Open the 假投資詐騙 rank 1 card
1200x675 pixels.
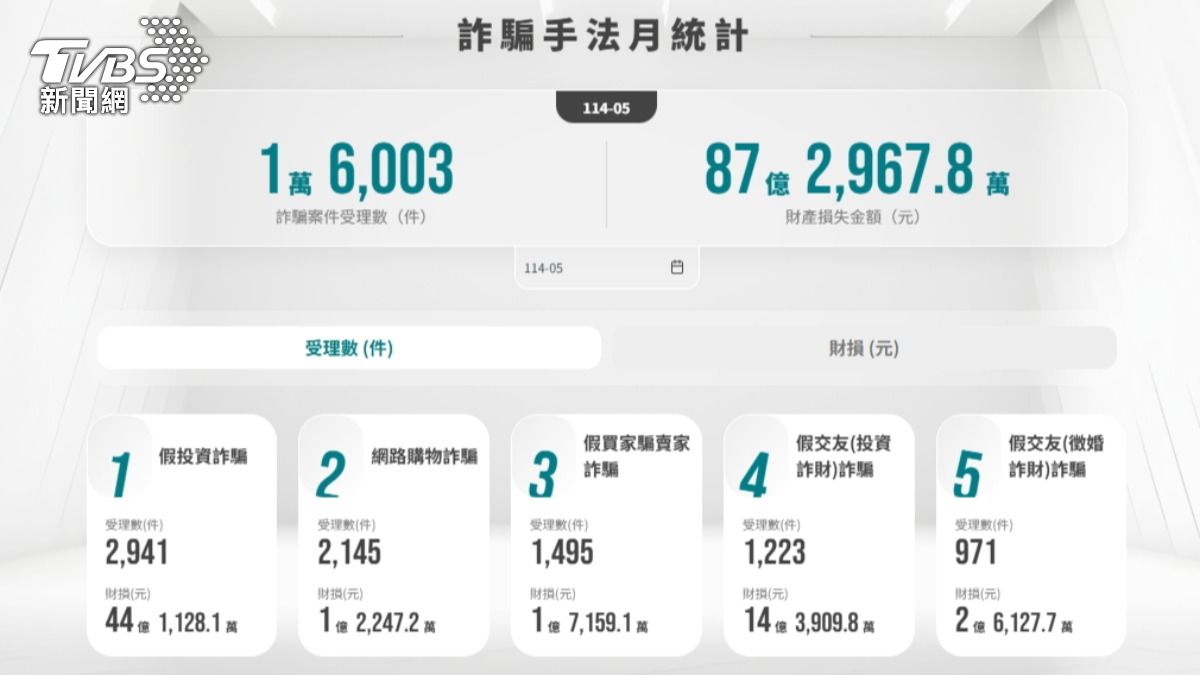pos(182,535)
